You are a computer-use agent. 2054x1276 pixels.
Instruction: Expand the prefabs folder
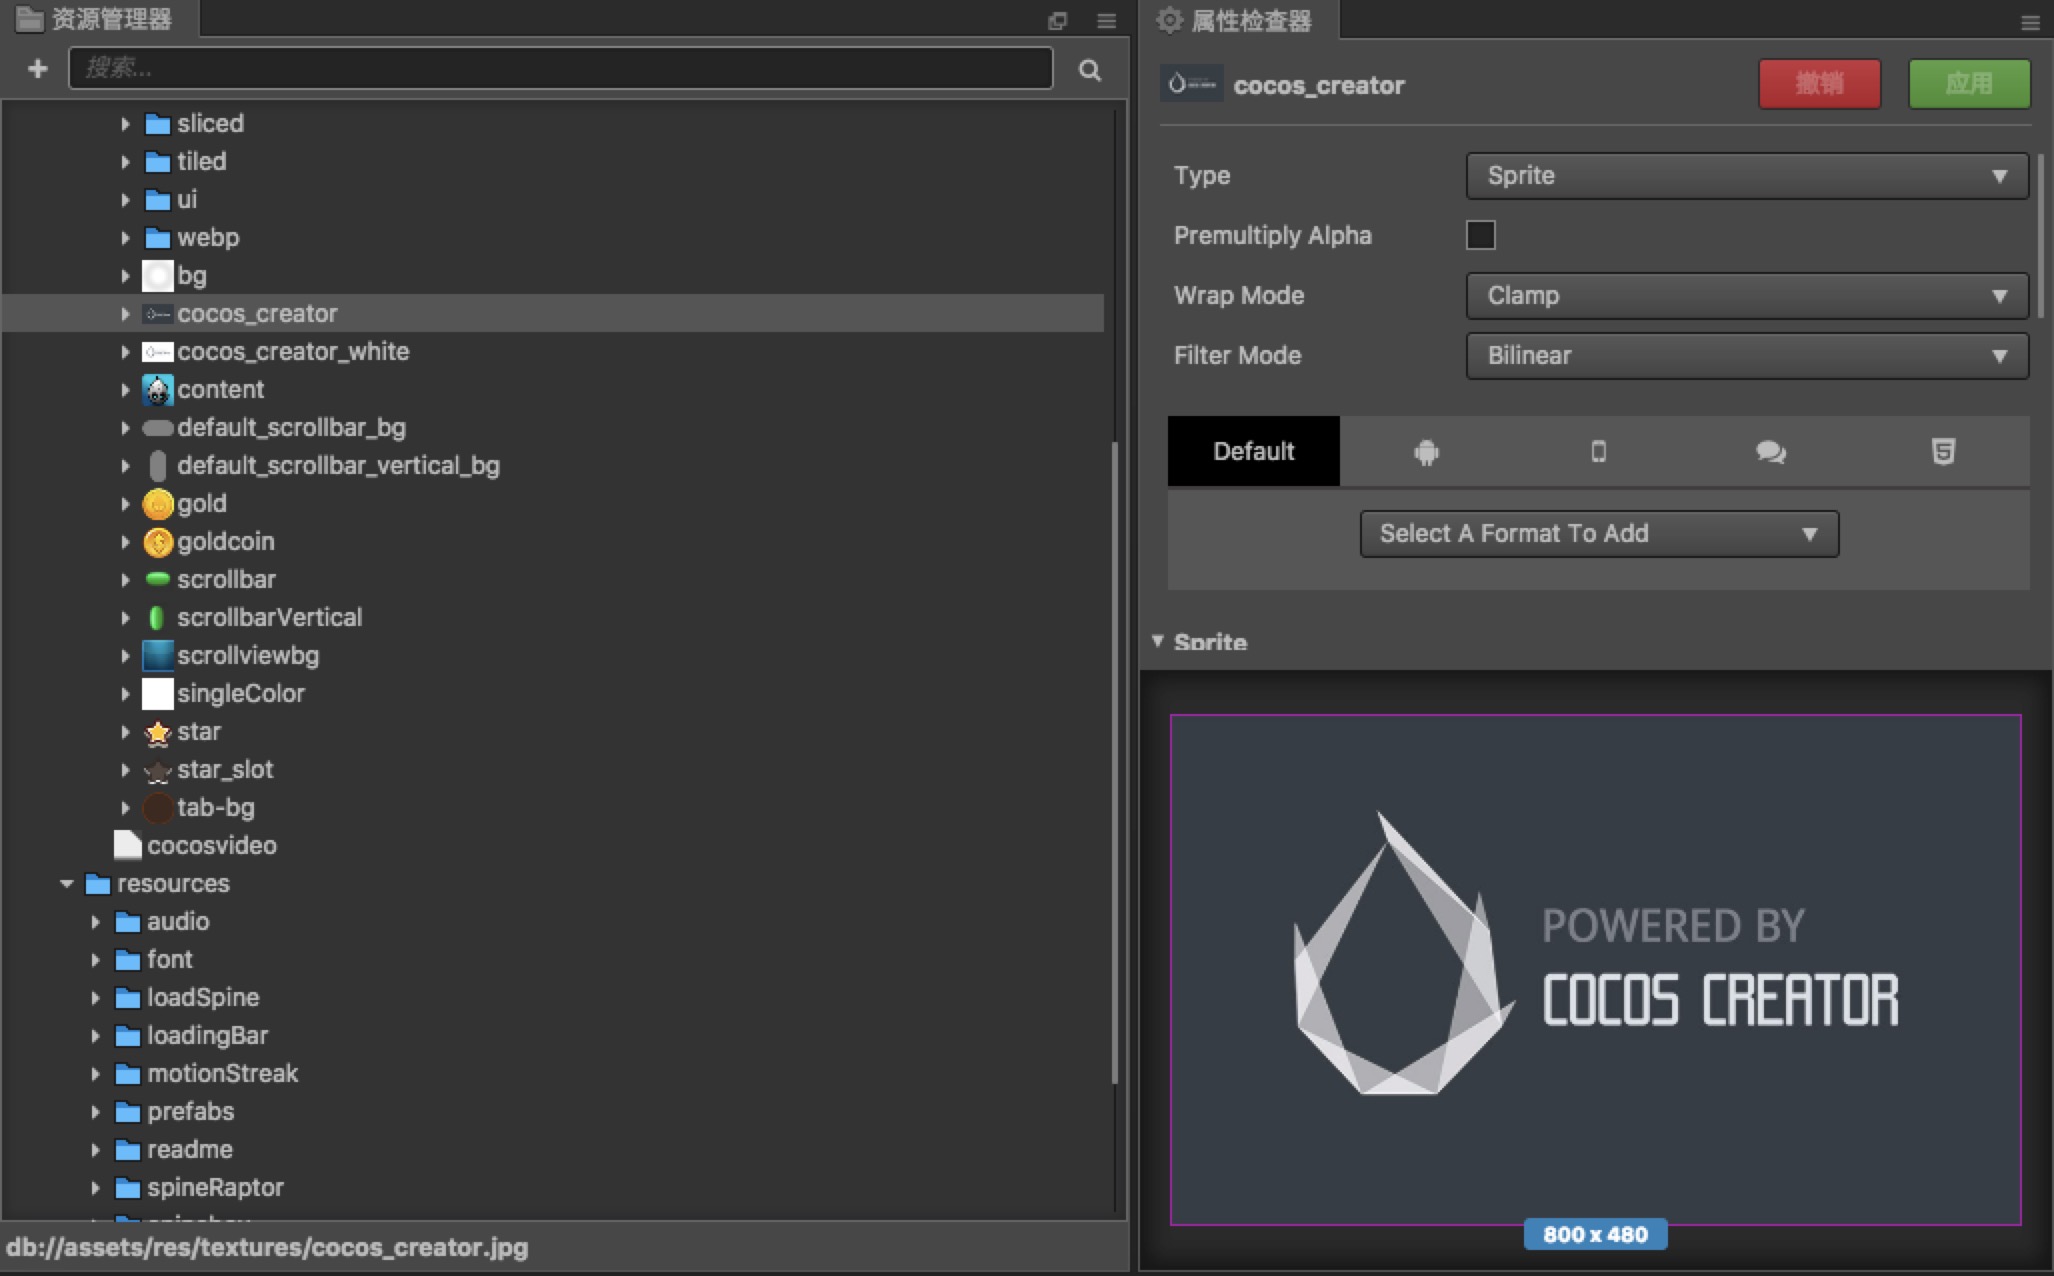click(x=95, y=1112)
